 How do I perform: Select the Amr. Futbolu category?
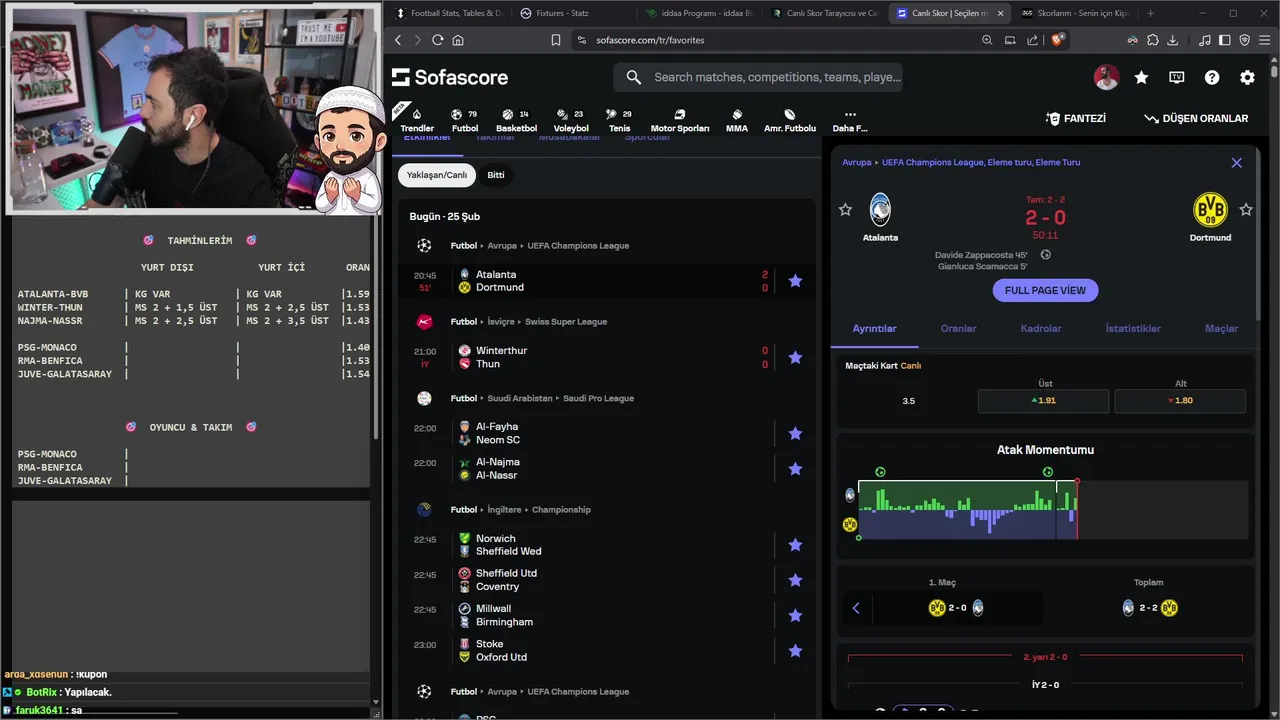pyautogui.click(x=790, y=120)
